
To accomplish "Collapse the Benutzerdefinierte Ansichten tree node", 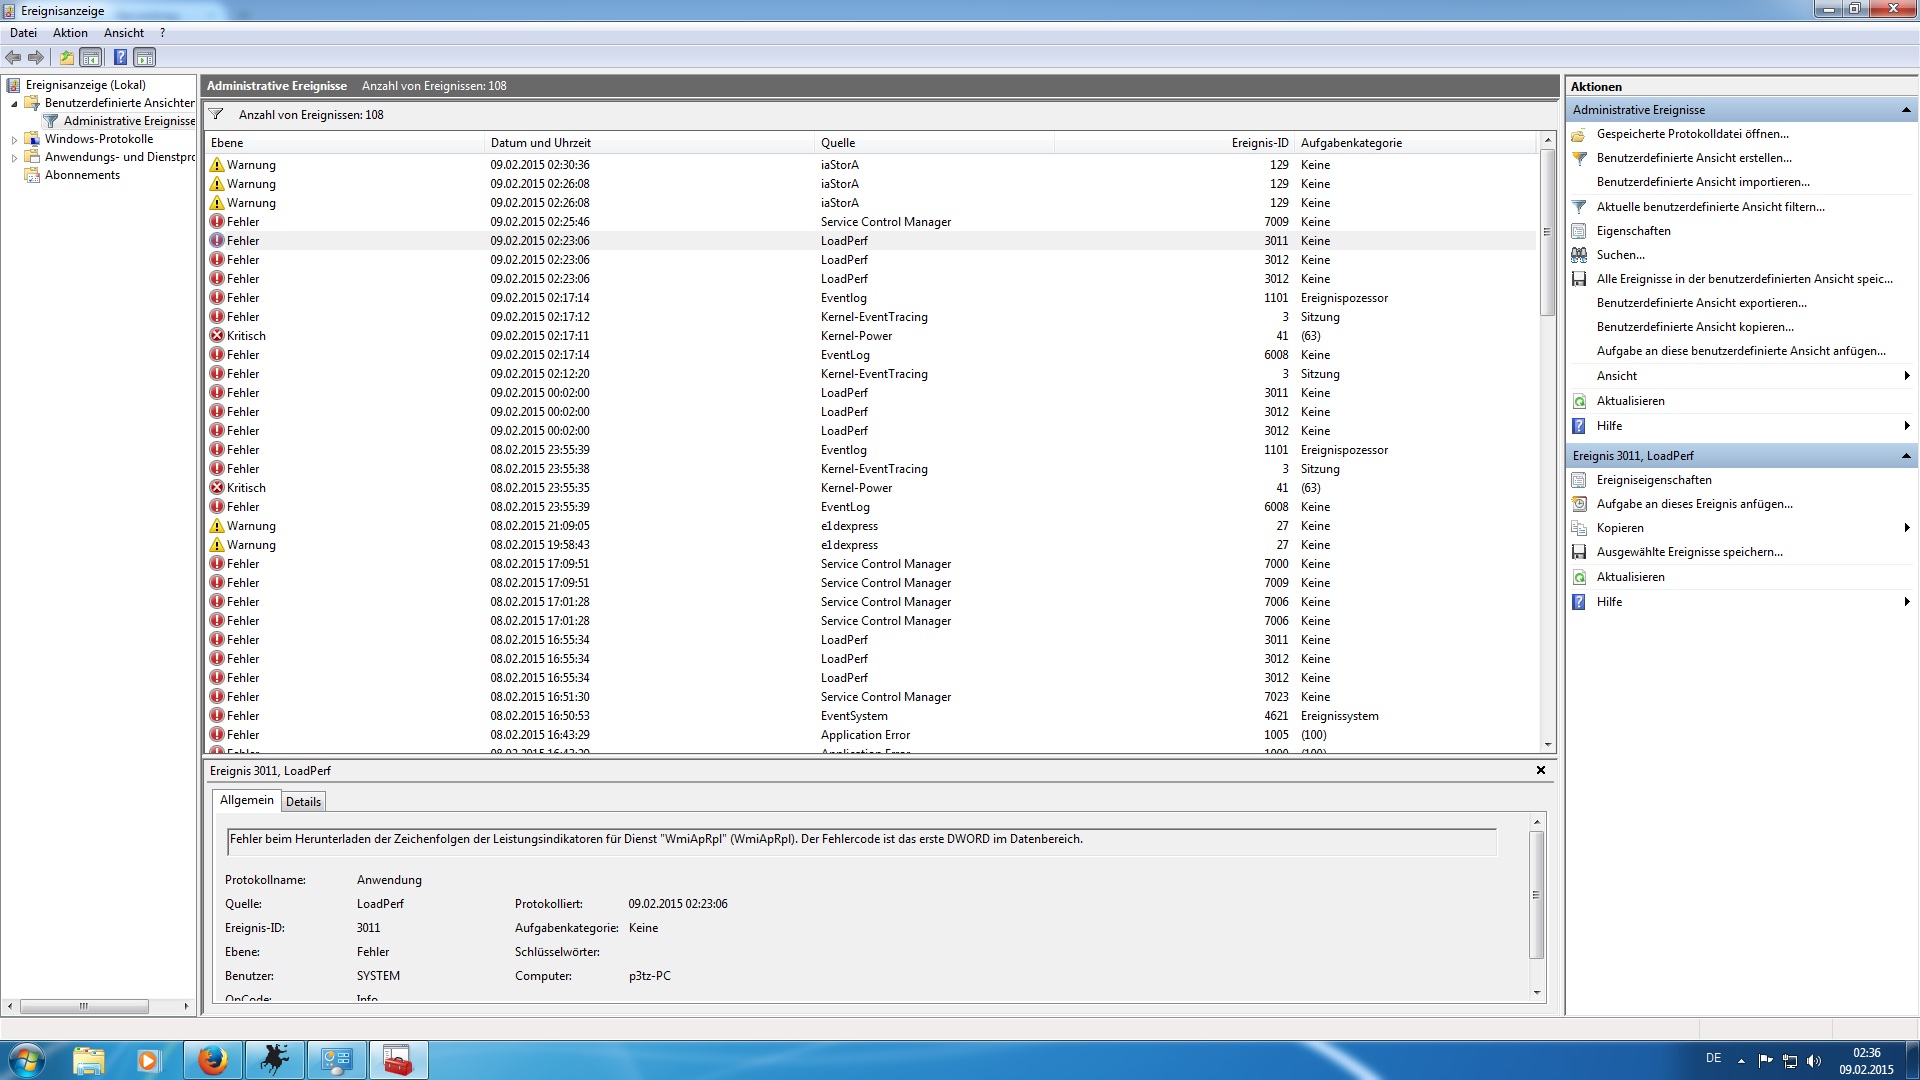I will (x=14, y=104).
